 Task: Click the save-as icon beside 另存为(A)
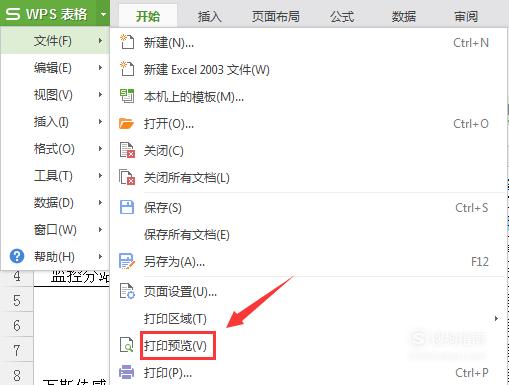click(x=127, y=261)
